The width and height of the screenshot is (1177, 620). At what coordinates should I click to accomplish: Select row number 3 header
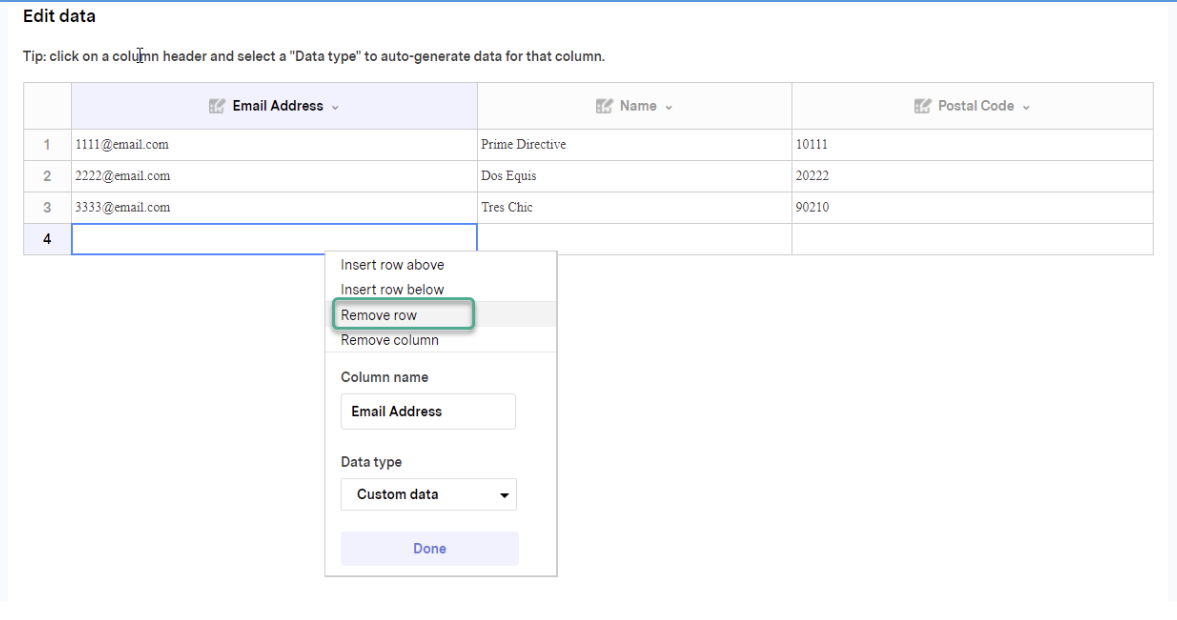click(47, 207)
